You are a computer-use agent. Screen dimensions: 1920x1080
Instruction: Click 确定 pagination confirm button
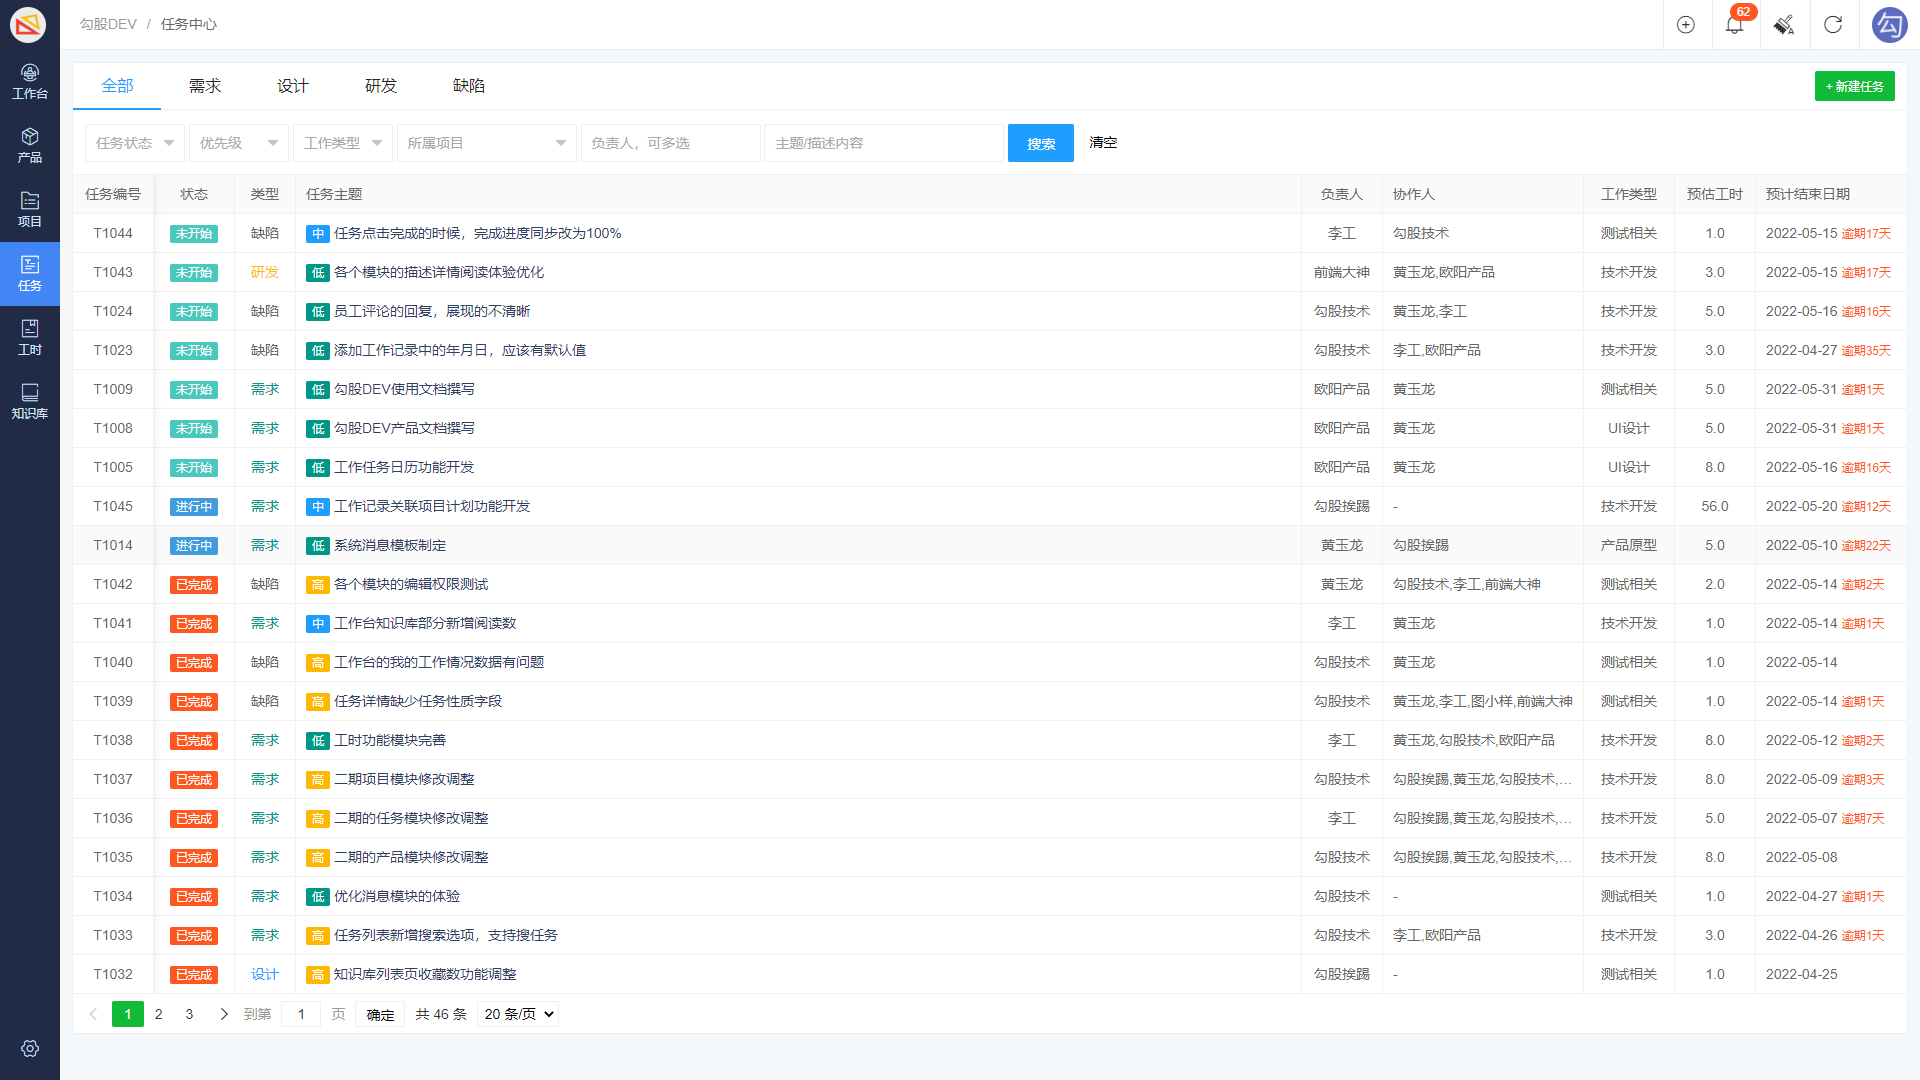(x=380, y=1014)
